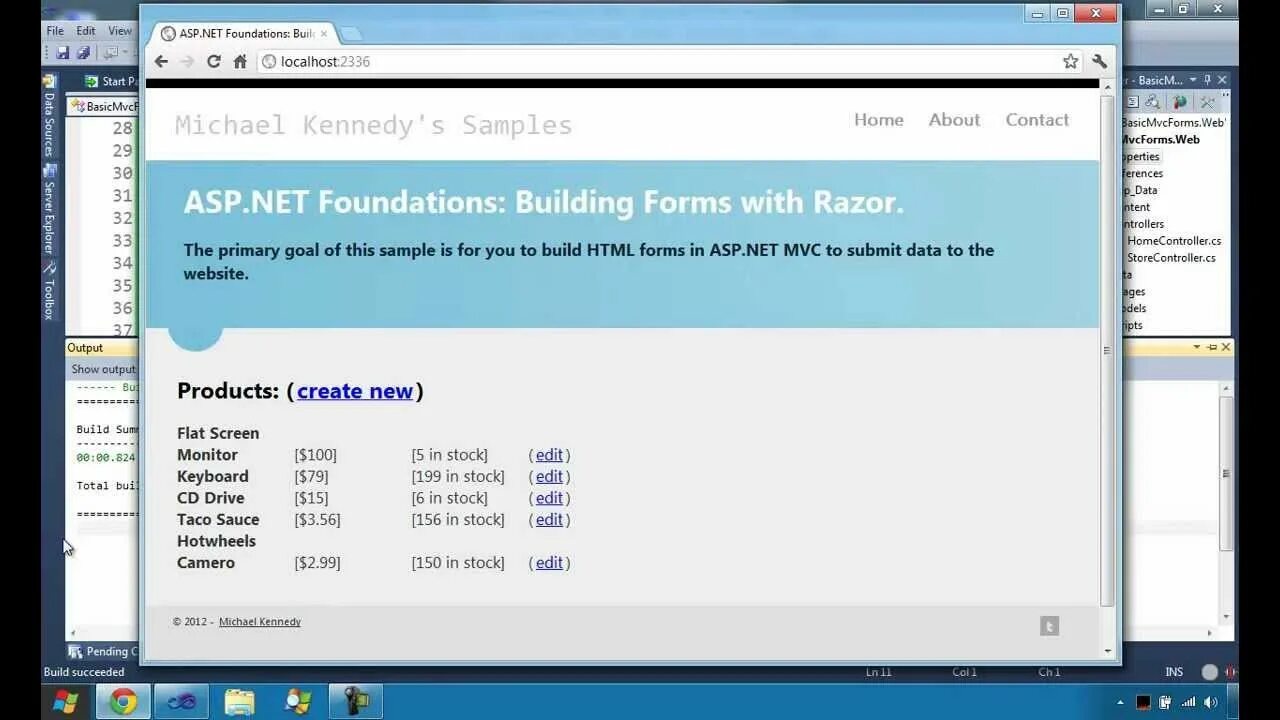Screen dimensions: 1280x720
Task: Click the Twitter icon in page footer
Action: coord(1049,626)
